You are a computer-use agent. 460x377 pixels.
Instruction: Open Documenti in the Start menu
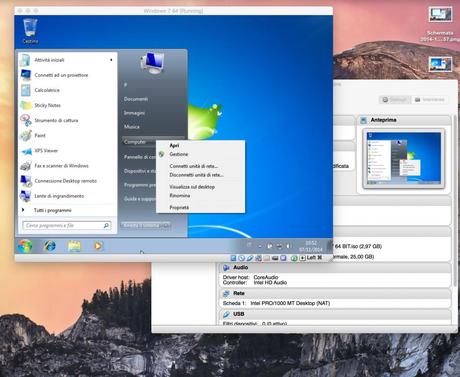pyautogui.click(x=136, y=99)
